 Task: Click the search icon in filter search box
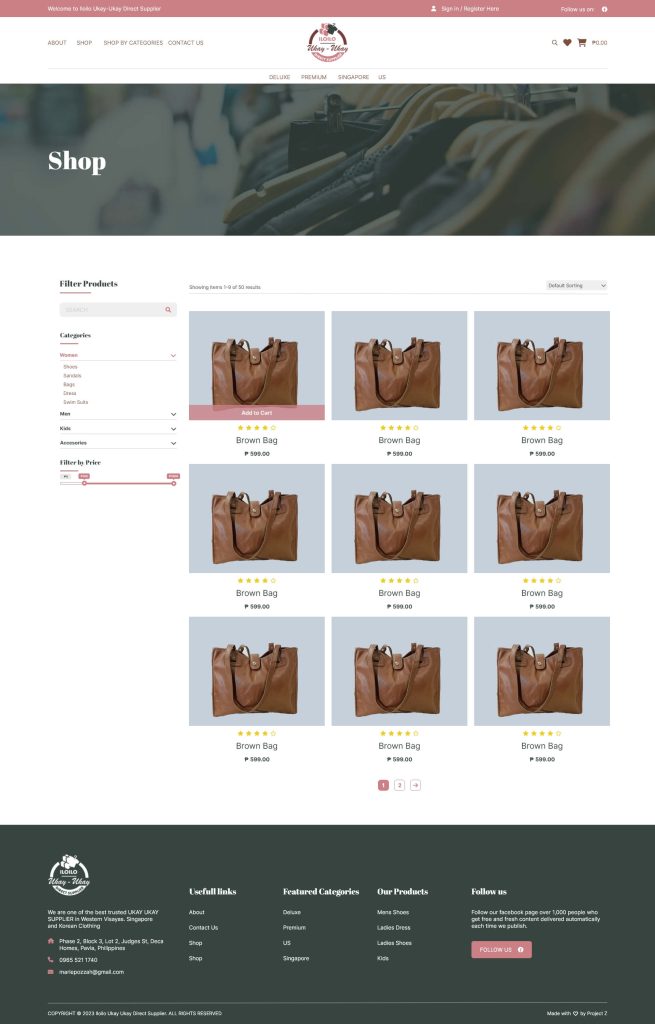click(x=168, y=310)
